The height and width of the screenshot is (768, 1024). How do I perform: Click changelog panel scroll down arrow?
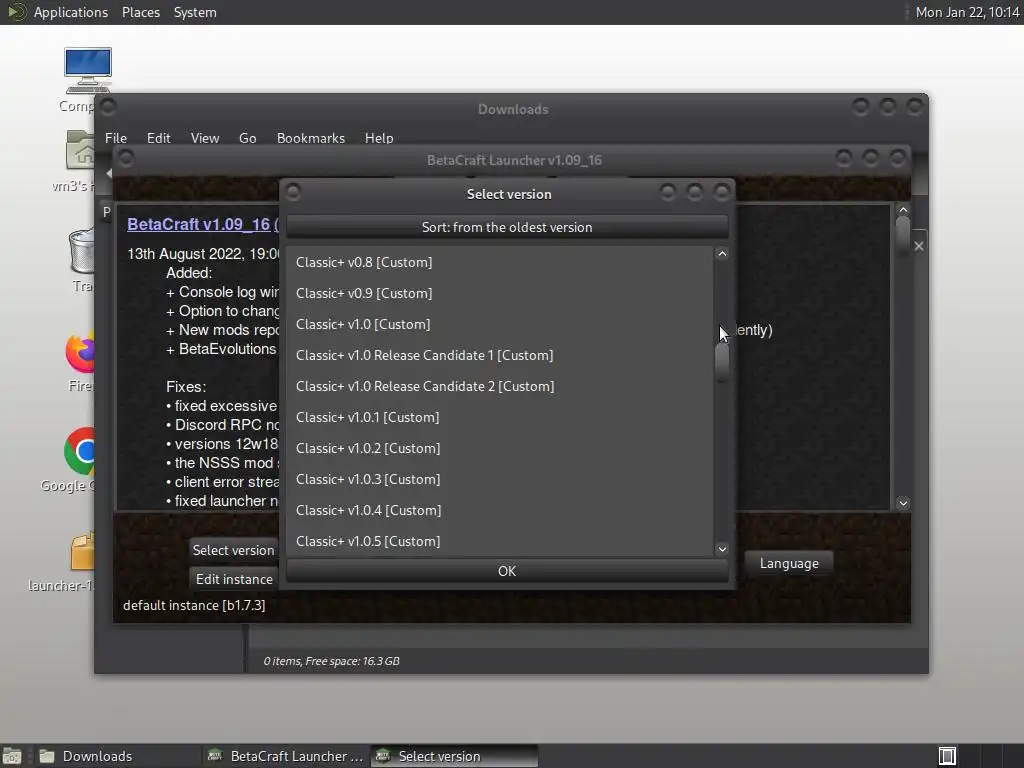click(x=903, y=503)
